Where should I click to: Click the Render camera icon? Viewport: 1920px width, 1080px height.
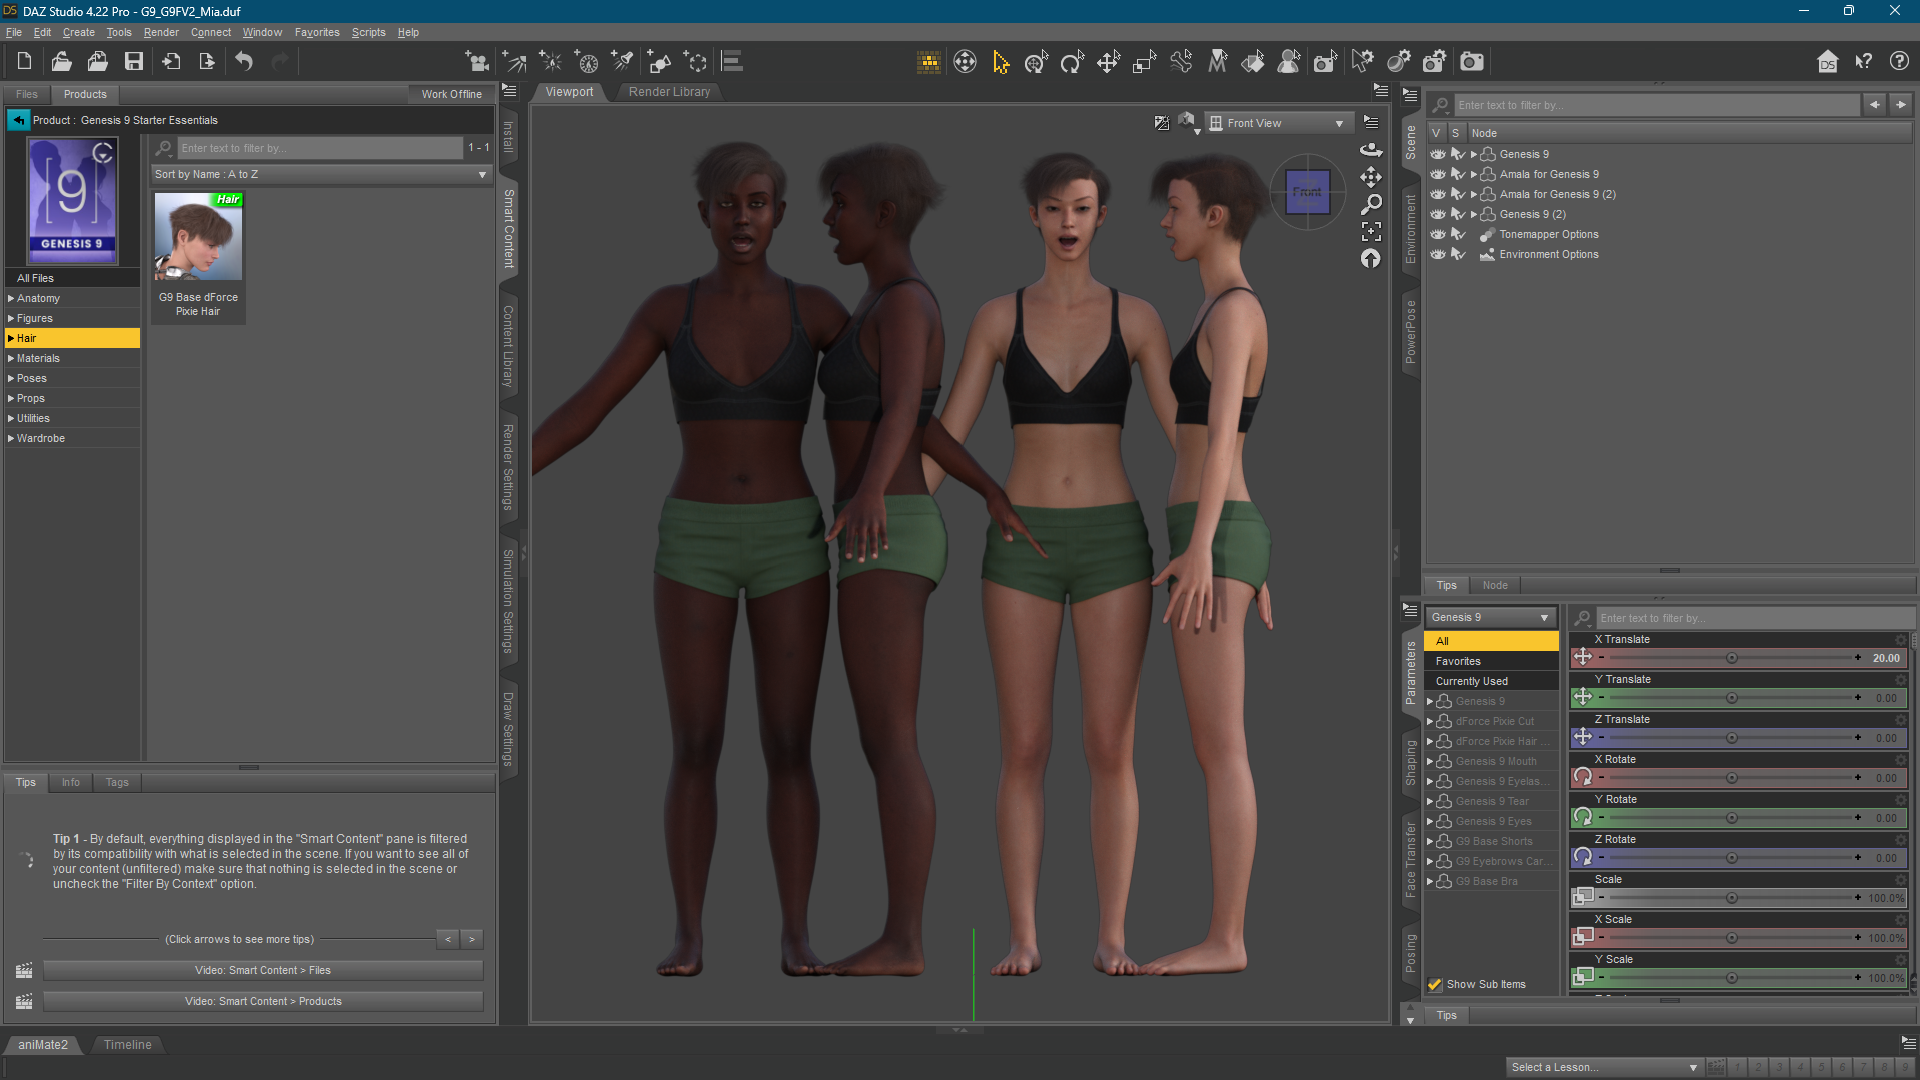(1472, 62)
